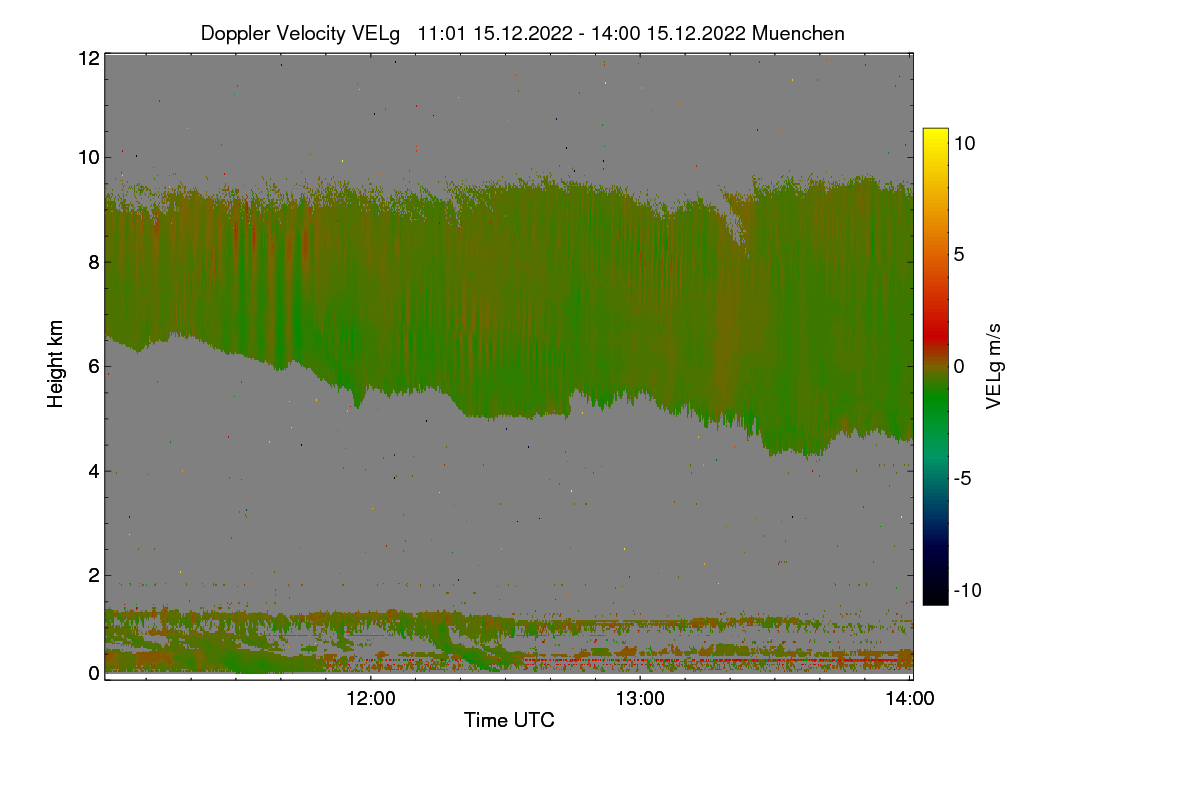Click the 8 km height tick label
Screen dimensions: 1200x800
[94, 262]
